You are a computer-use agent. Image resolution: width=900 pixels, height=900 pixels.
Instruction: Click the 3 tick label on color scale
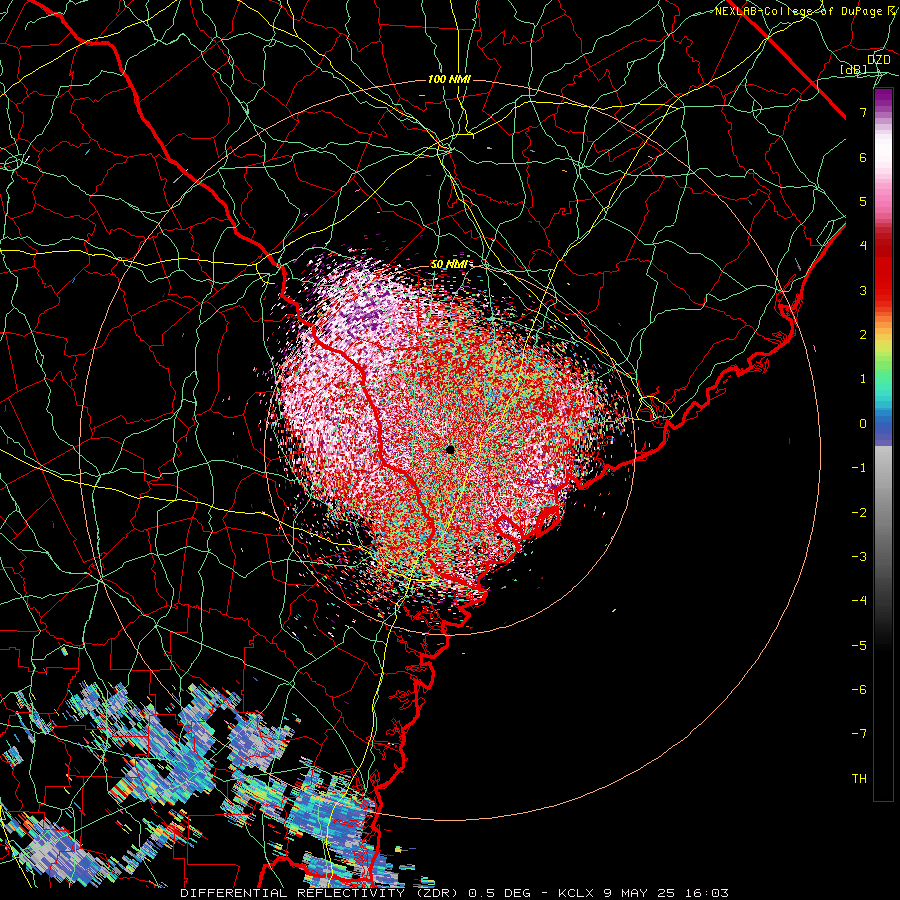click(863, 290)
